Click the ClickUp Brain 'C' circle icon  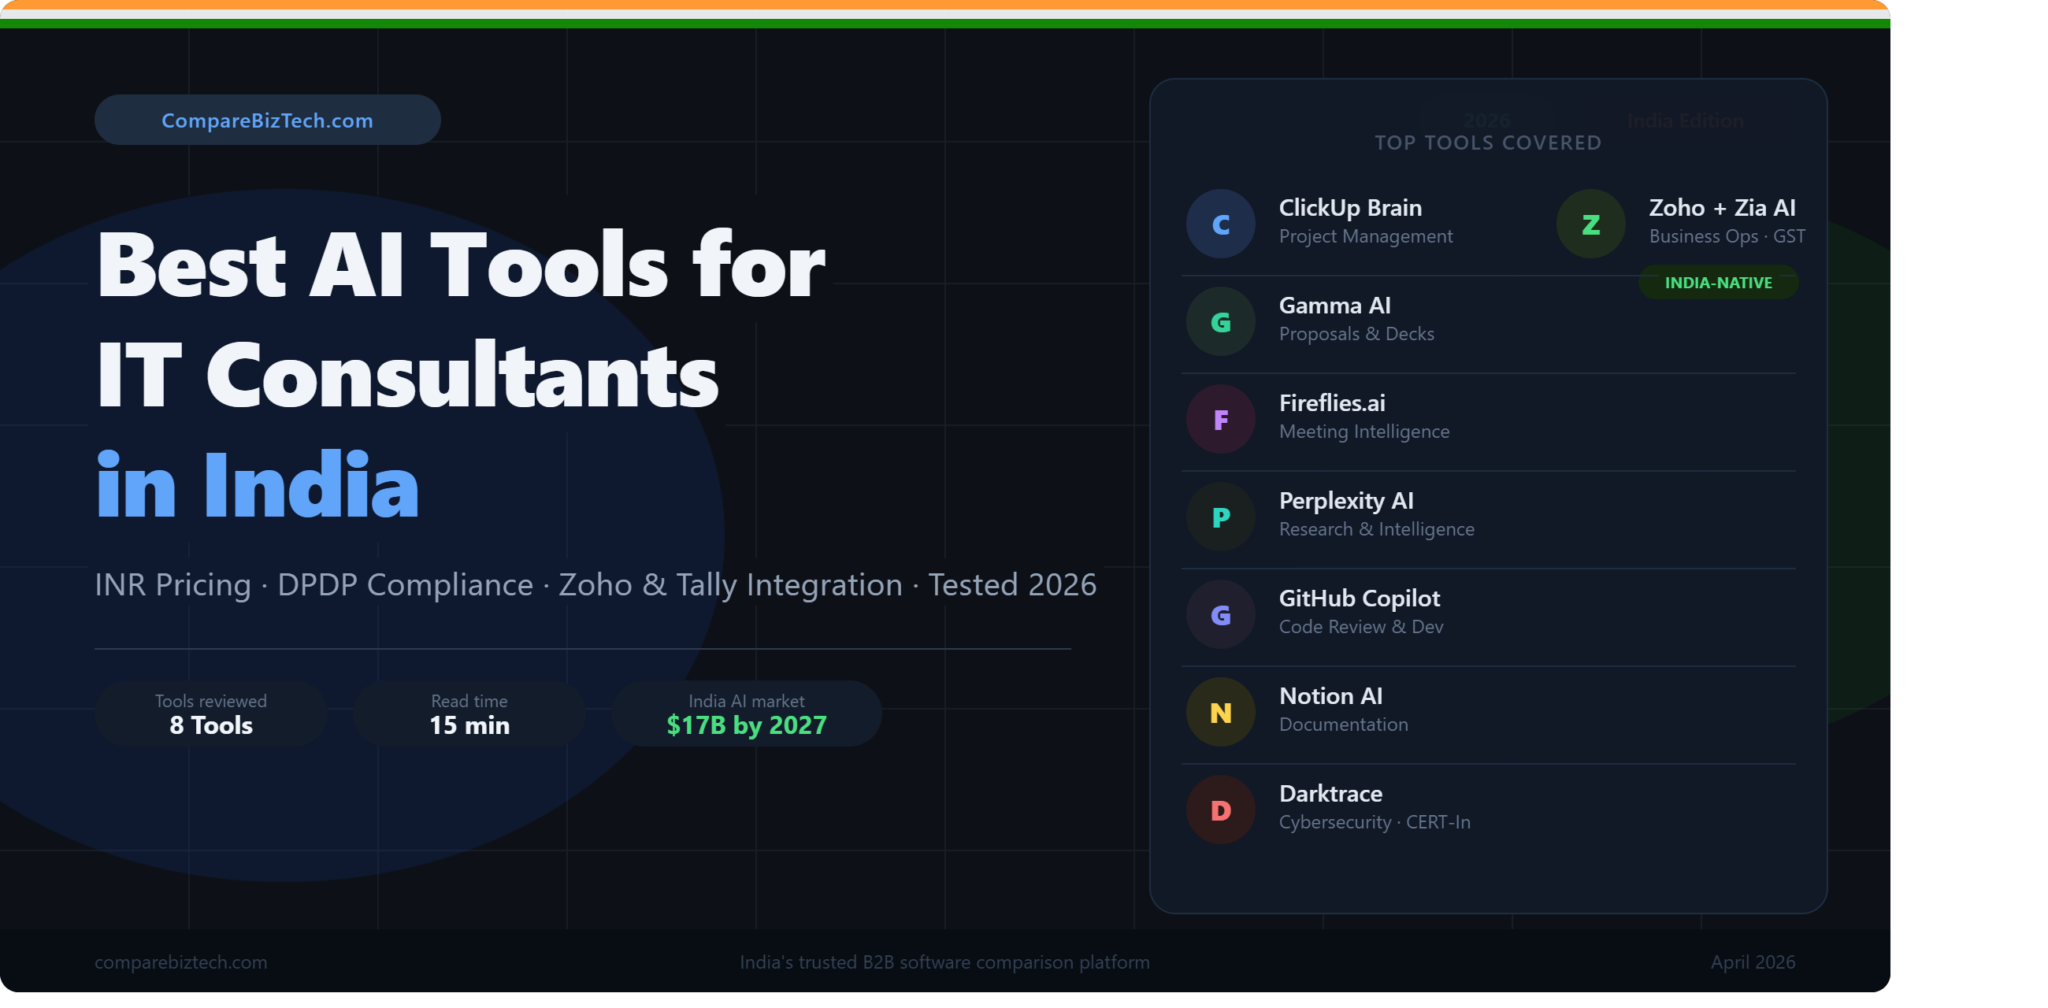tap(1220, 224)
